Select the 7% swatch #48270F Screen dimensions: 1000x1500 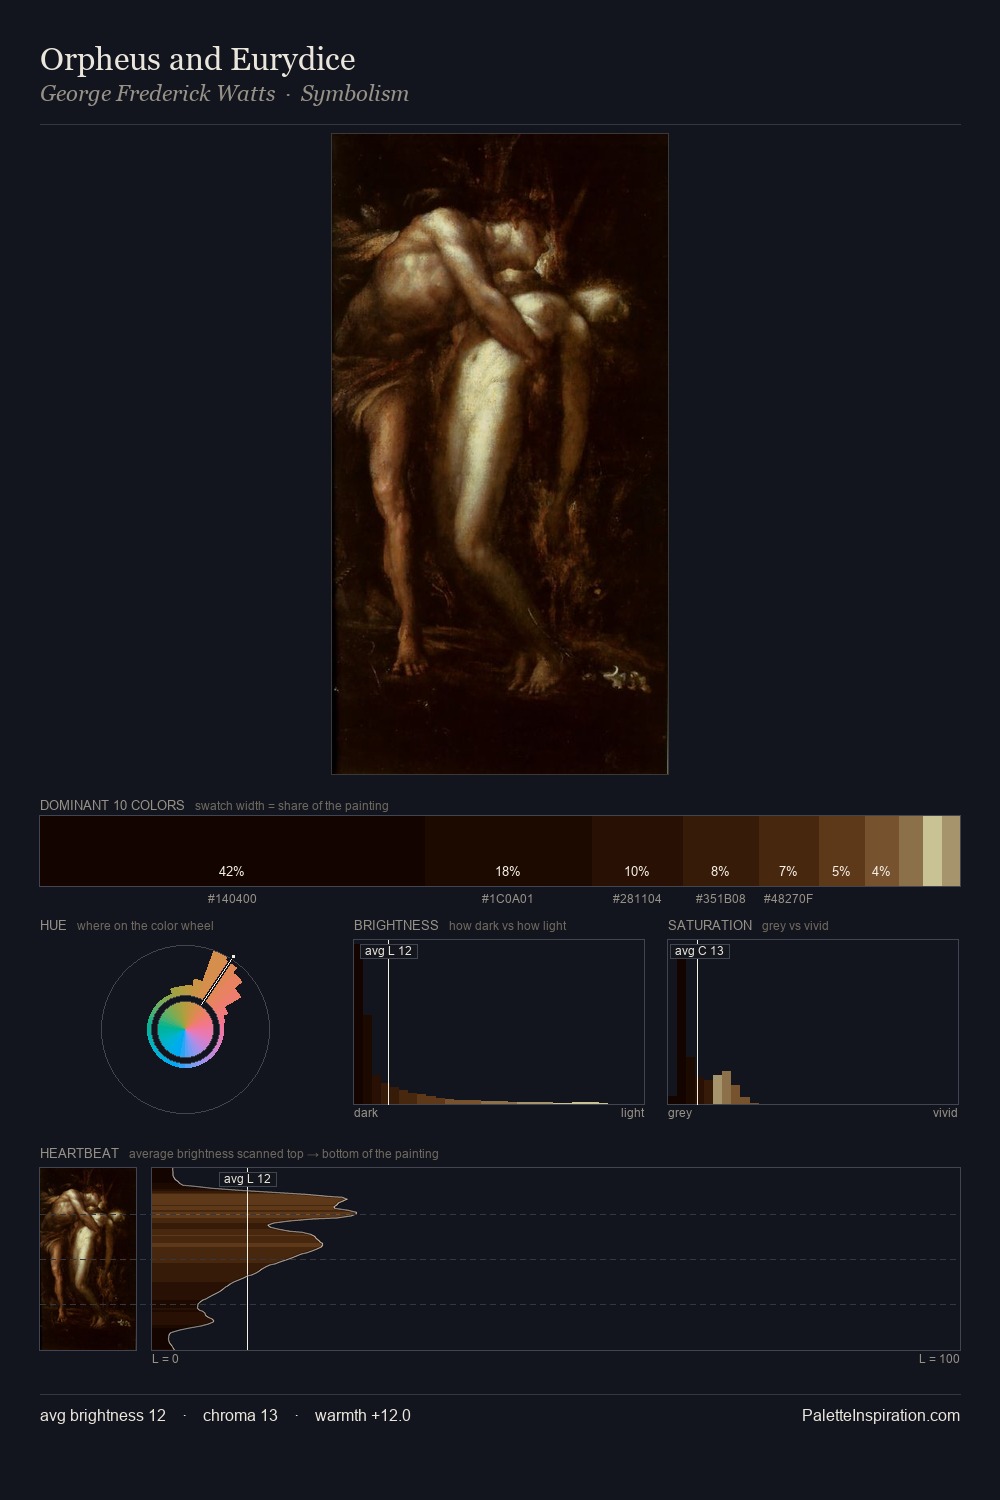[x=789, y=851]
